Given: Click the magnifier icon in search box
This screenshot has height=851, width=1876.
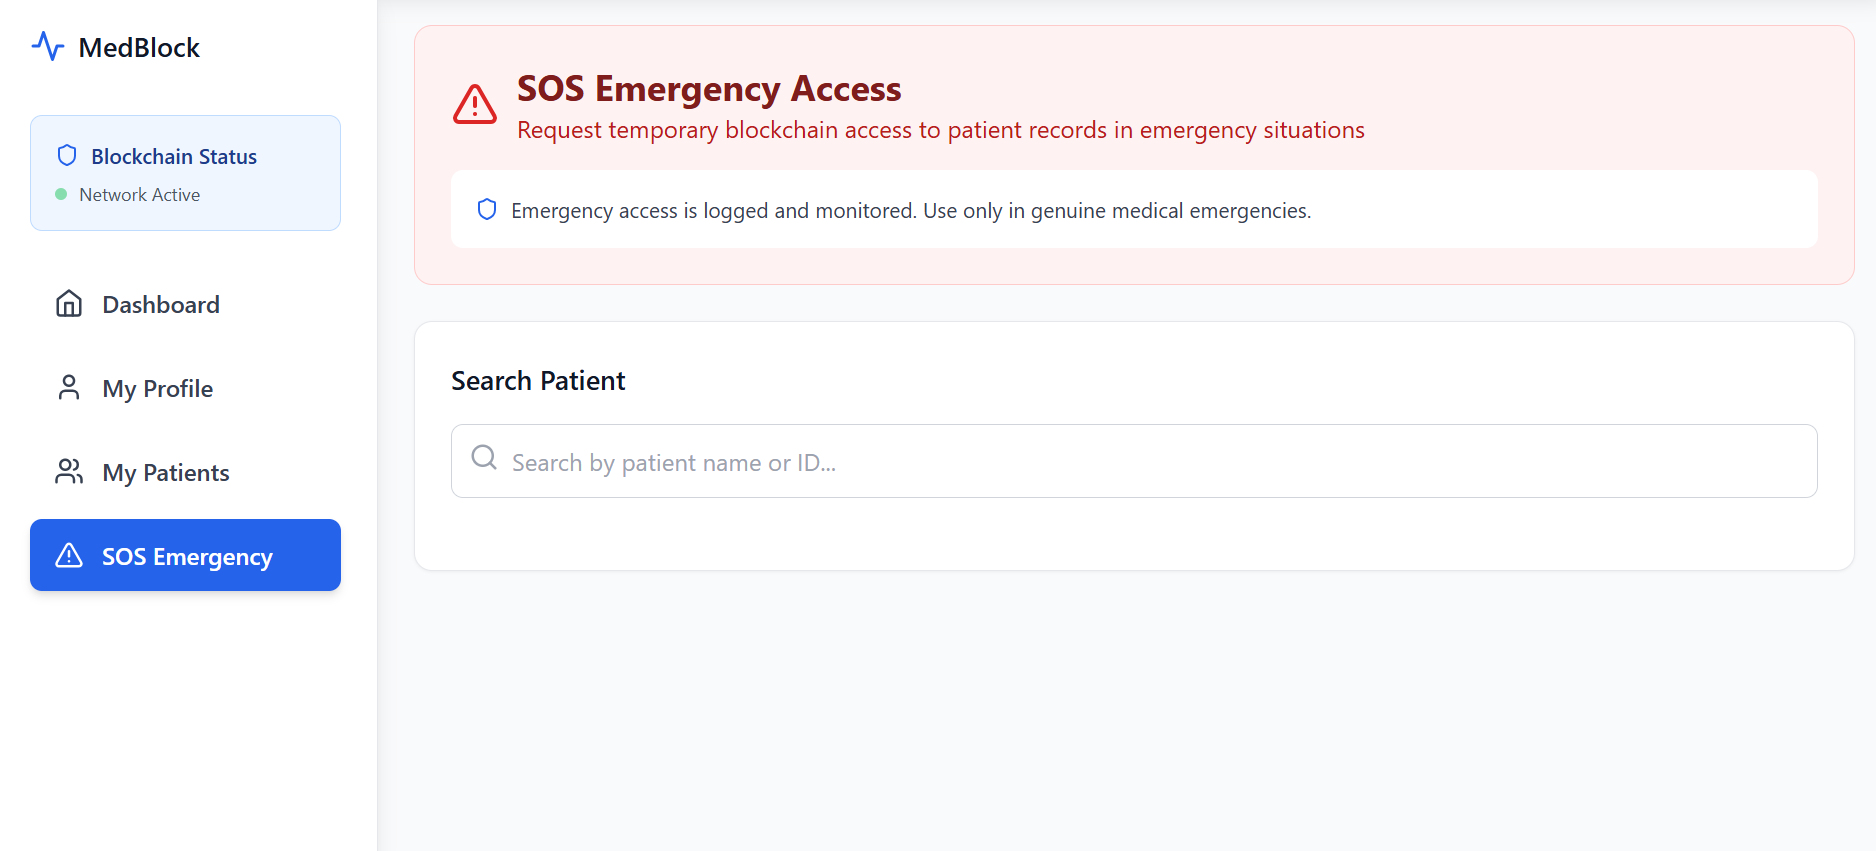Looking at the screenshot, I should pyautogui.click(x=484, y=458).
